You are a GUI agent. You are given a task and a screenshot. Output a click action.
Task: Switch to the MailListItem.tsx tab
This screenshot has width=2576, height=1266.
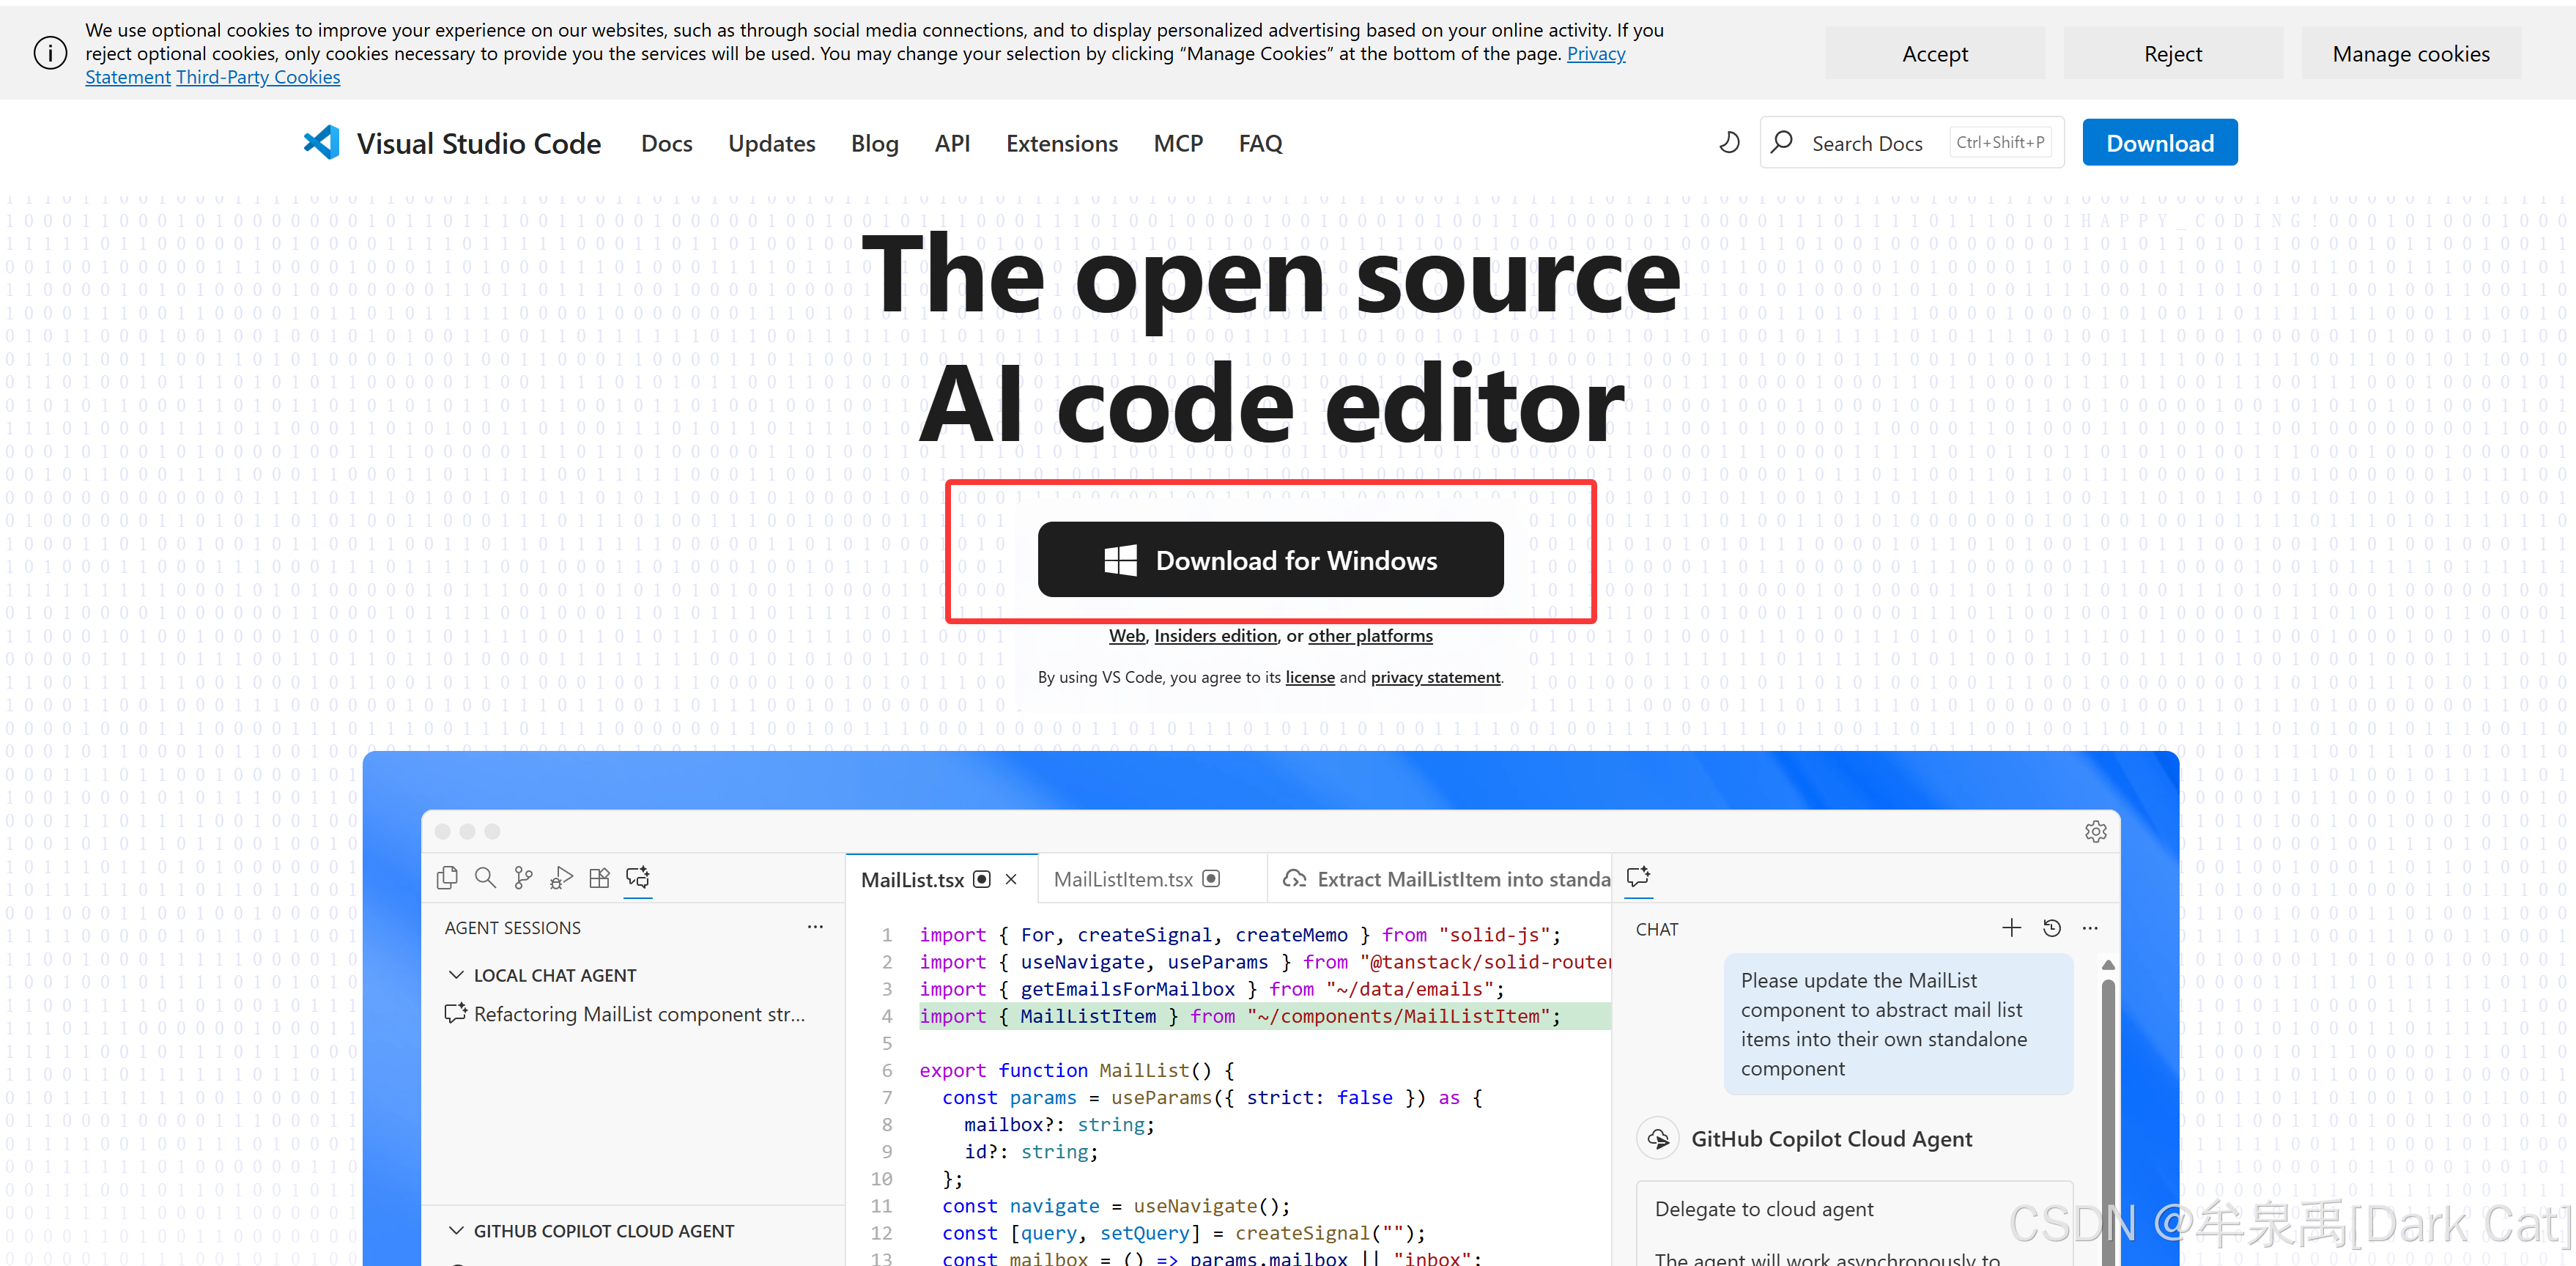[x=1123, y=879]
